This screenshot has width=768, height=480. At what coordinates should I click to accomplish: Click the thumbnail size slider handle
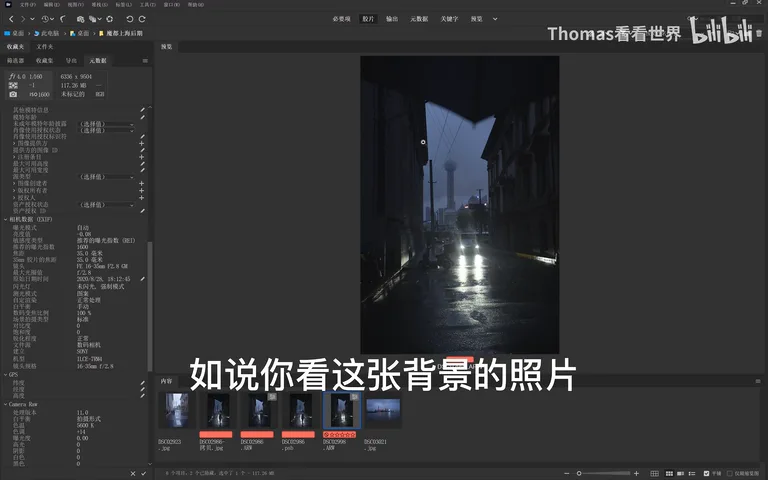[579, 474]
